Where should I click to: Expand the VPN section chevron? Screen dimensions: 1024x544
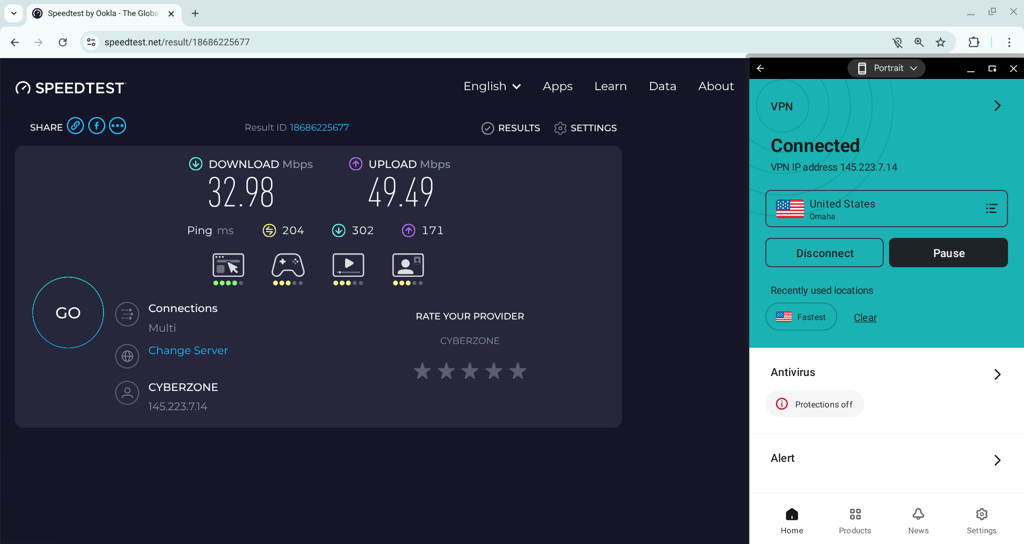(x=997, y=106)
